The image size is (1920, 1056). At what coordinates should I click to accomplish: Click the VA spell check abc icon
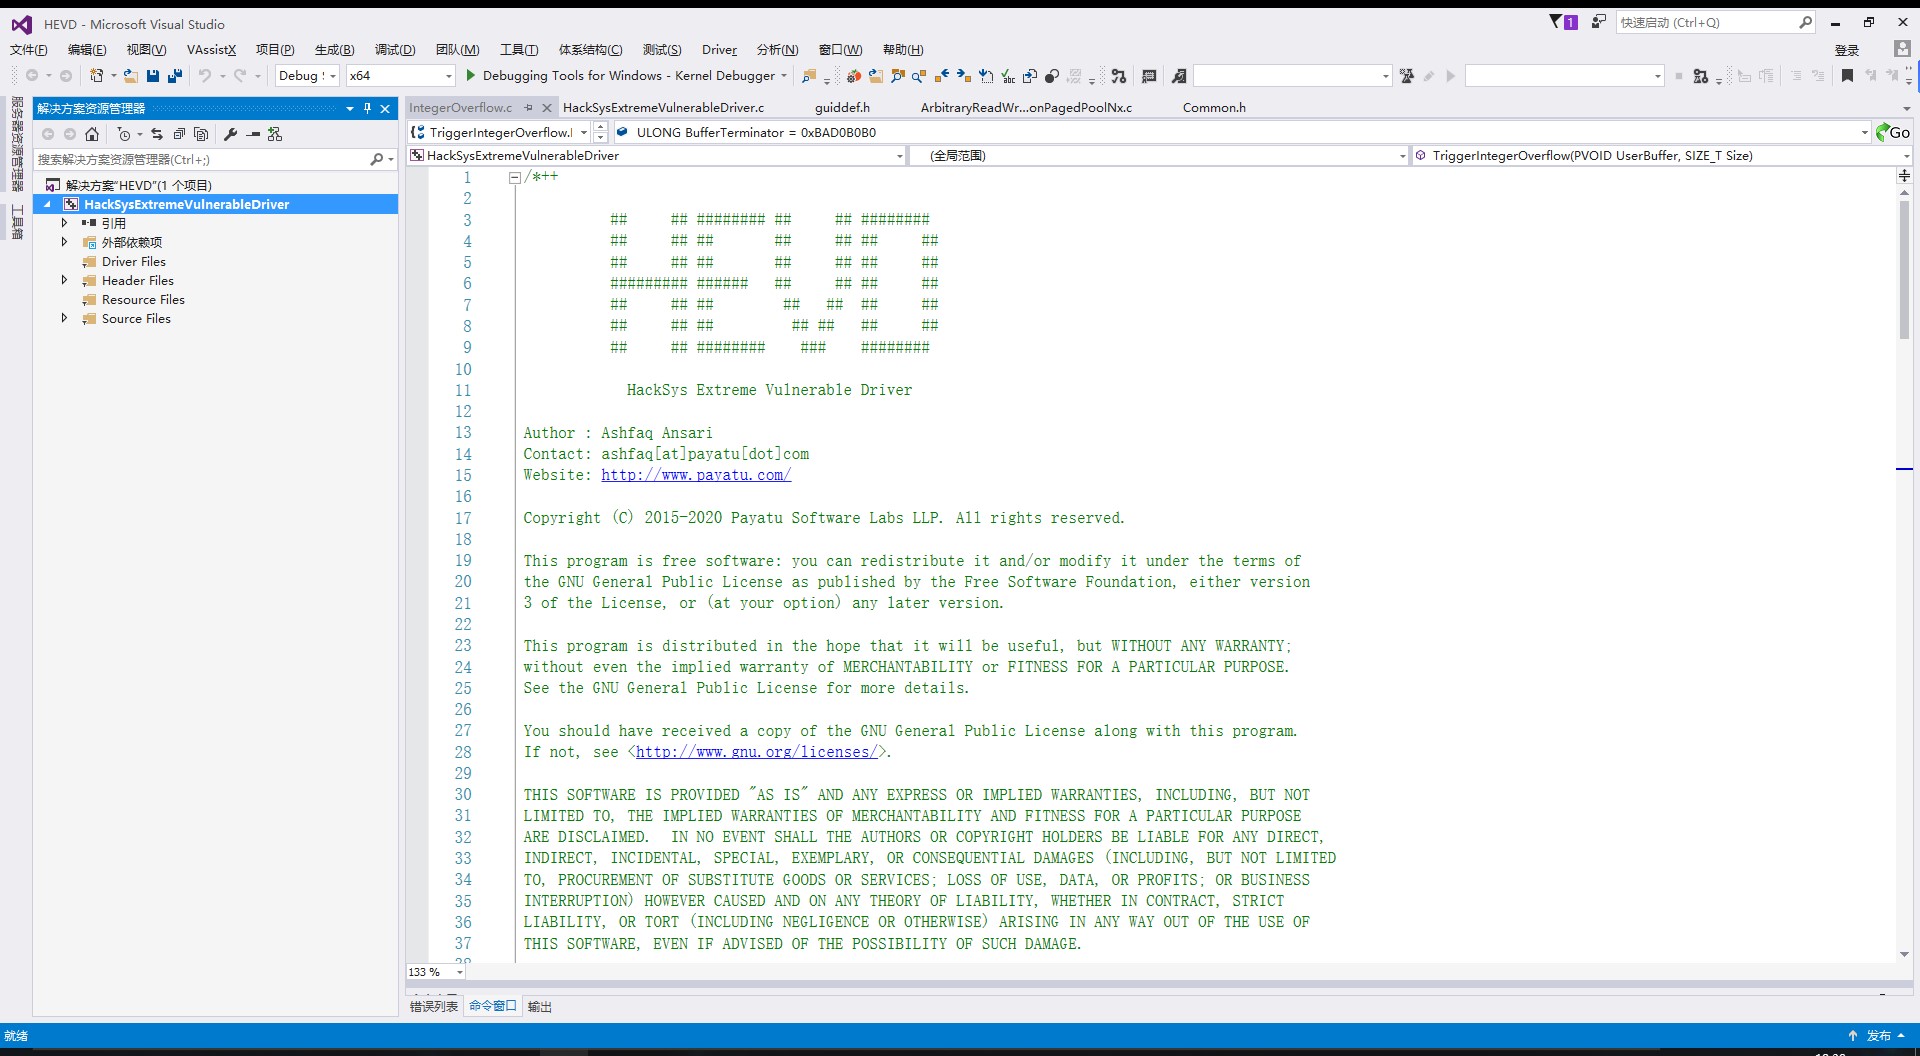click(1008, 76)
